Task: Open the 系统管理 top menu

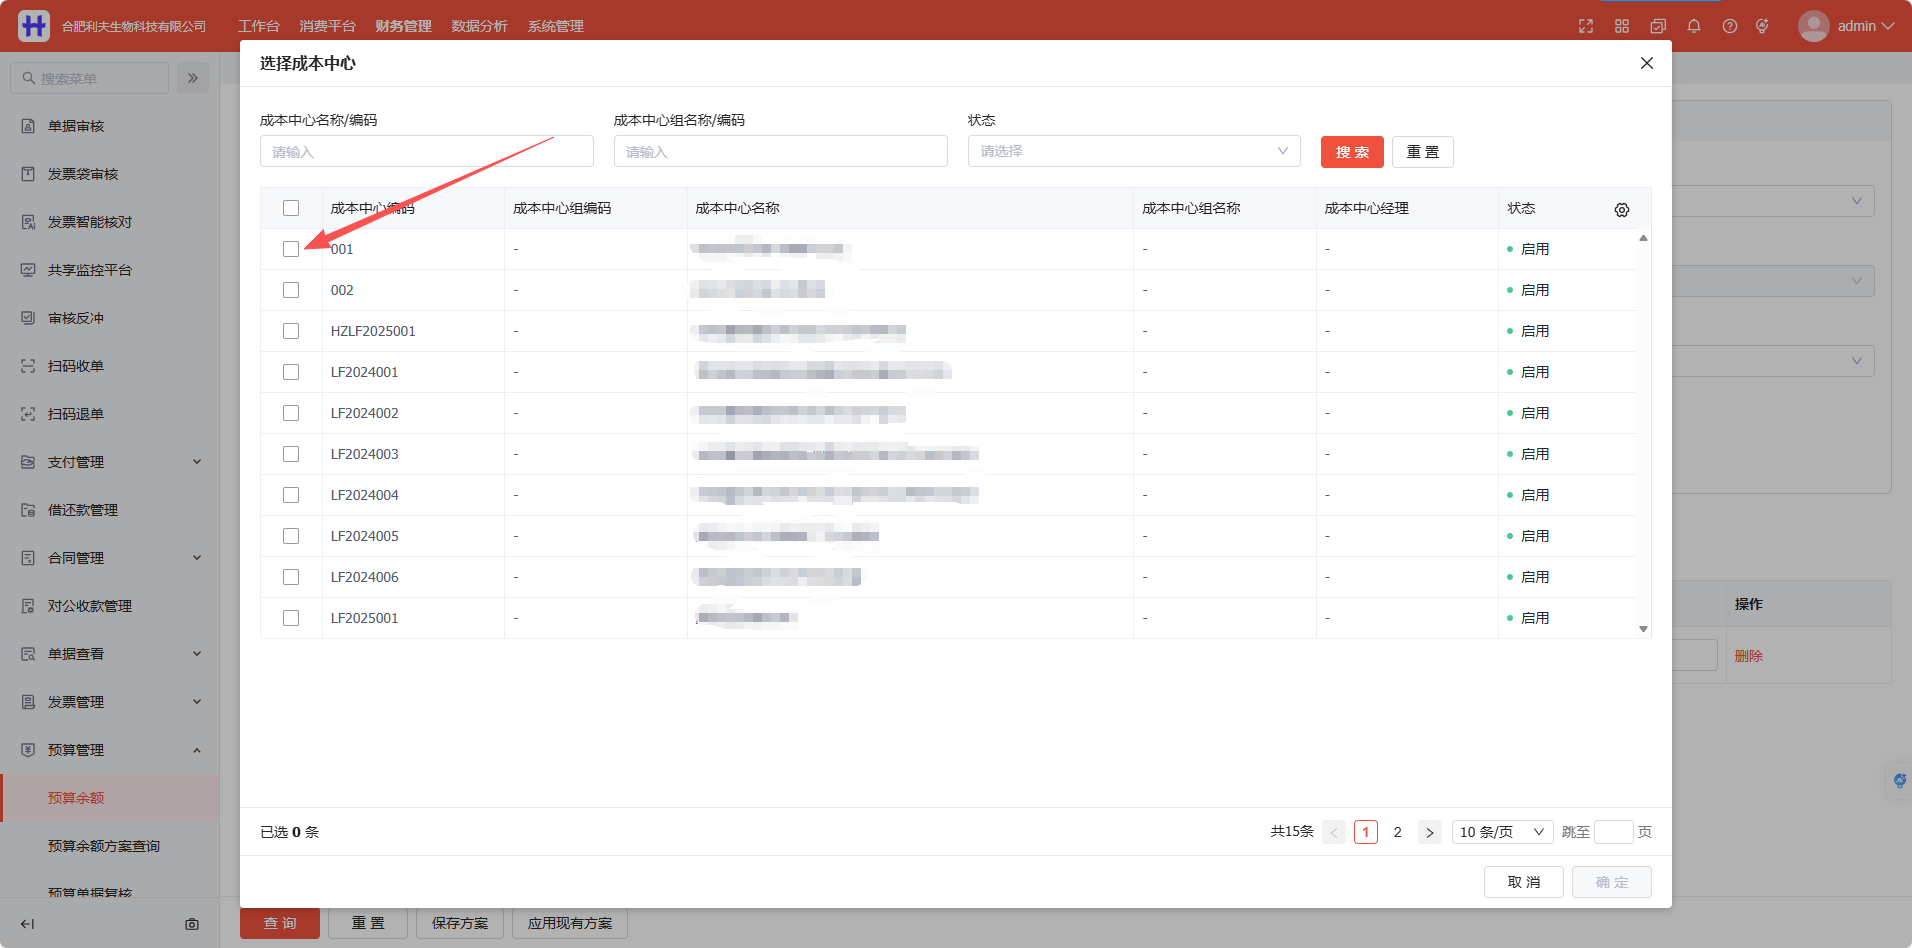Action: point(555,26)
